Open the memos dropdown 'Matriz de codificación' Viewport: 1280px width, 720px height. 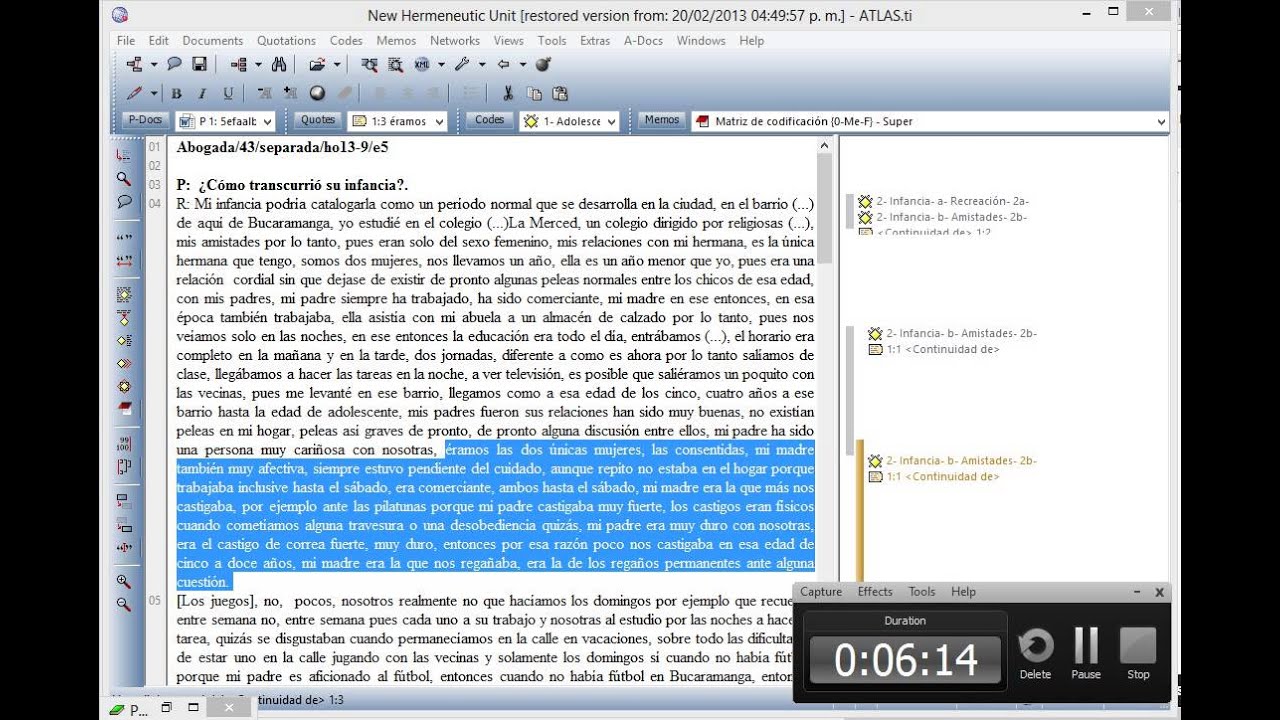930,121
